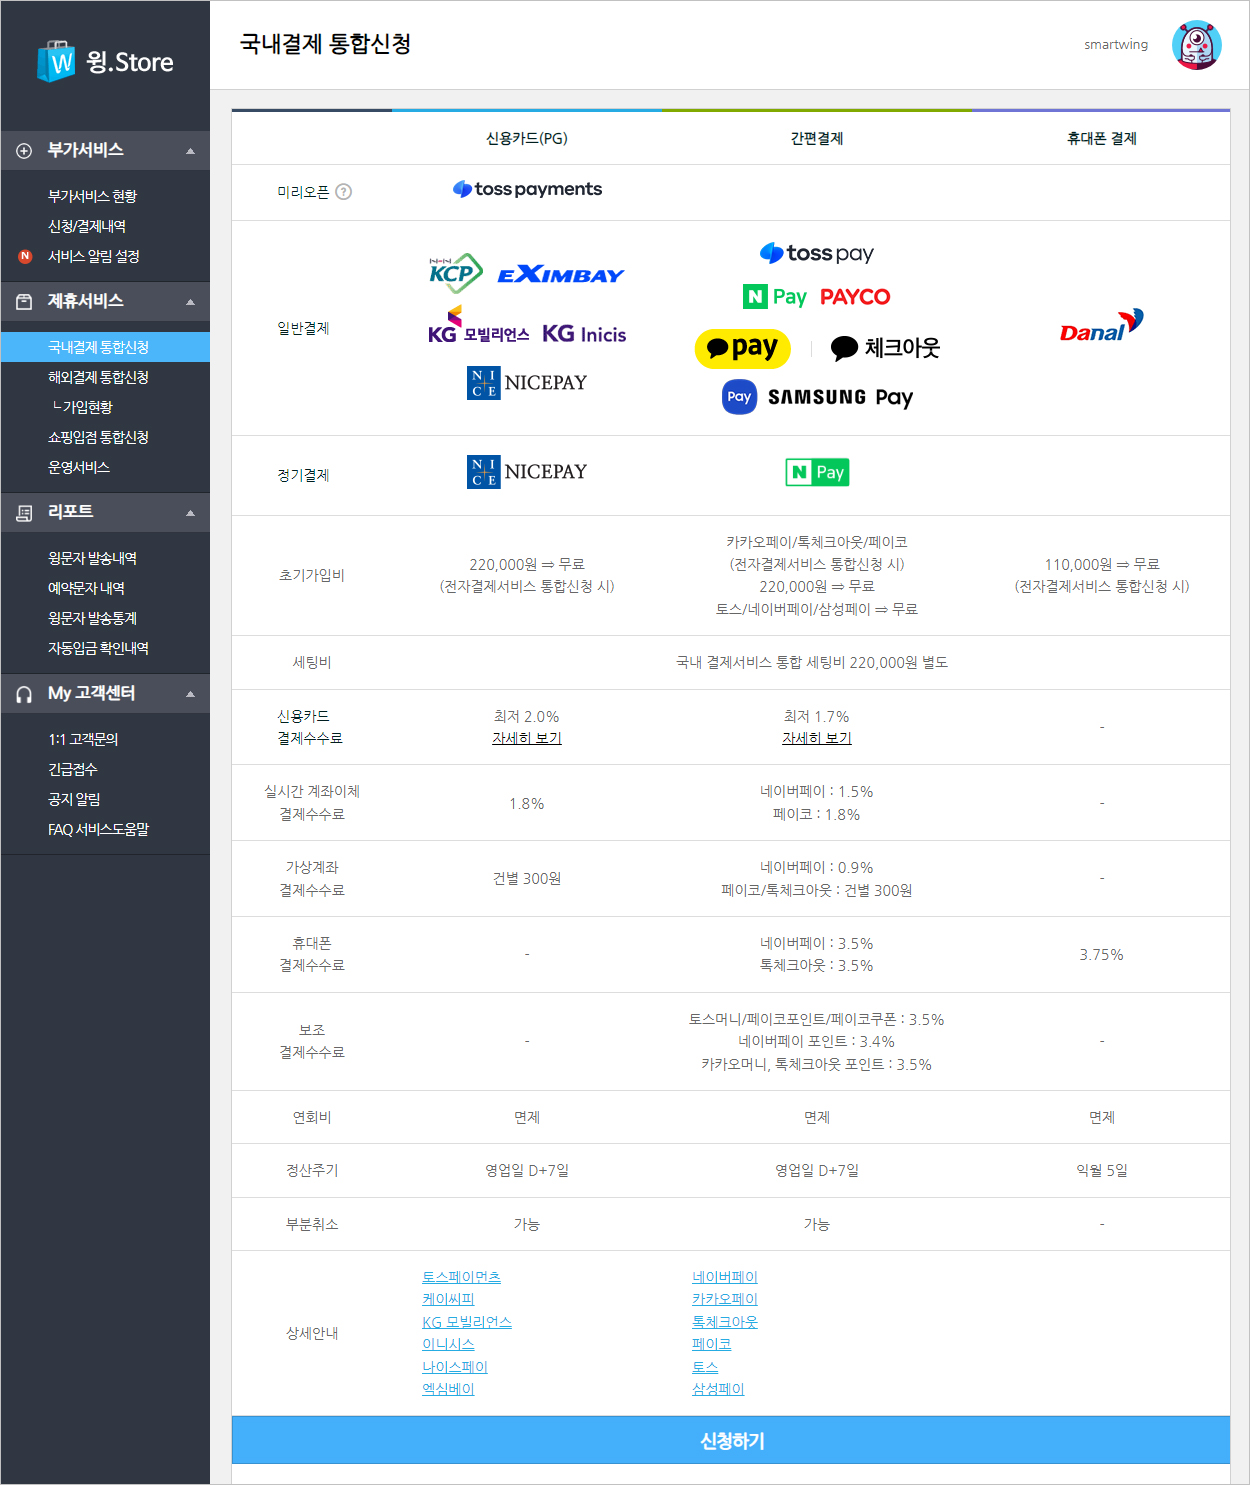Open 네이버페이 detail link

tap(725, 1277)
